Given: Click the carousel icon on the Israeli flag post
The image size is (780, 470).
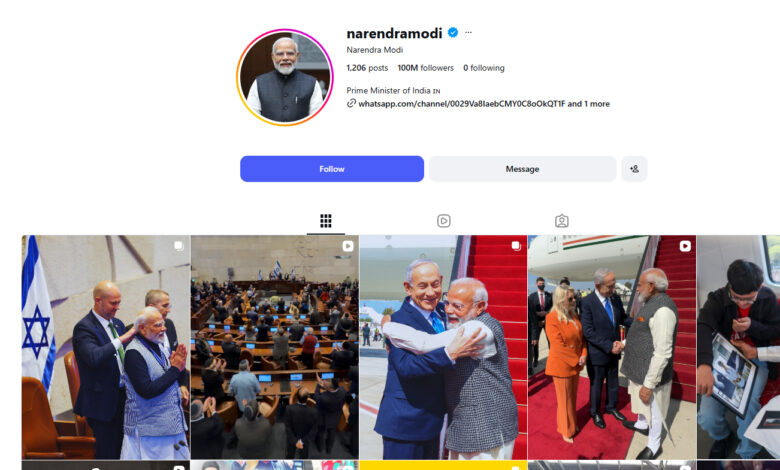Looking at the screenshot, I should tap(179, 246).
